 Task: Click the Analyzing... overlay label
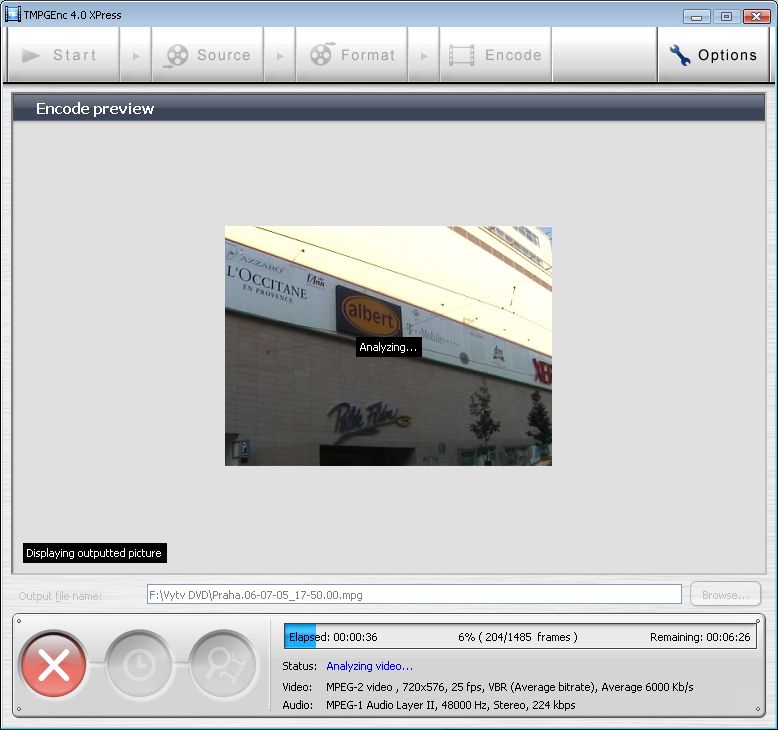click(388, 347)
